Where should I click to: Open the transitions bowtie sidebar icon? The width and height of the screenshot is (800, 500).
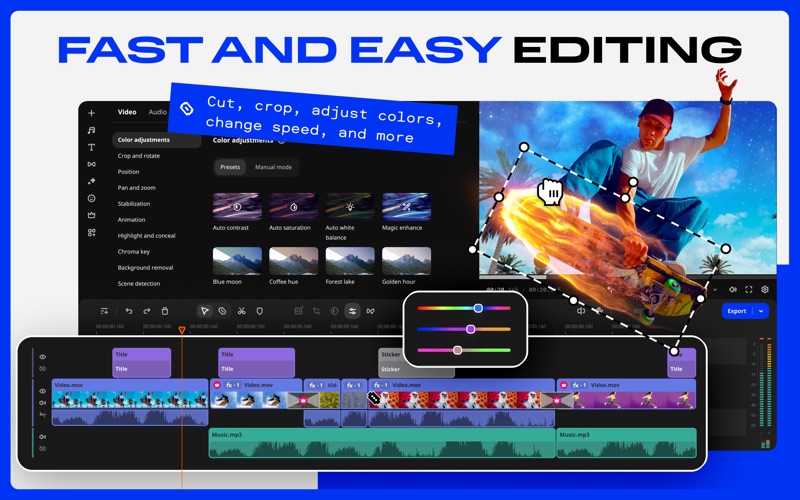pyautogui.click(x=91, y=164)
